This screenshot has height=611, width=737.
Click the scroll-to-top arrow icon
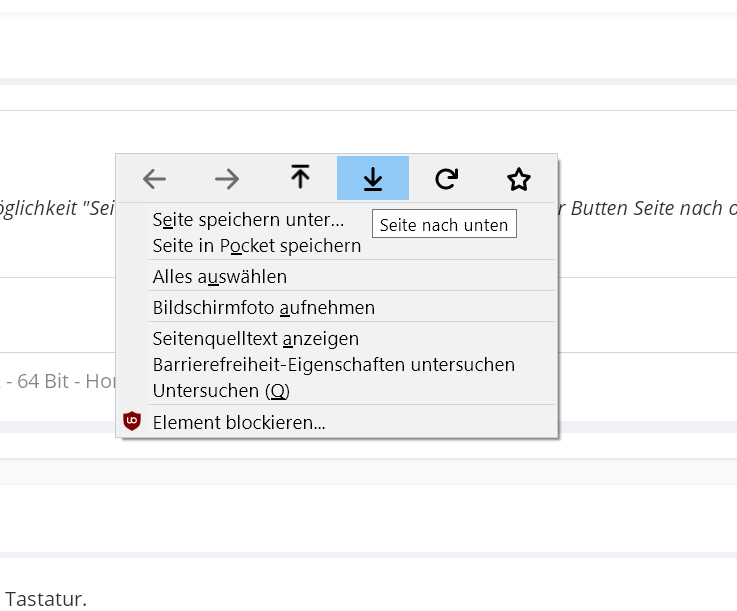(x=300, y=178)
